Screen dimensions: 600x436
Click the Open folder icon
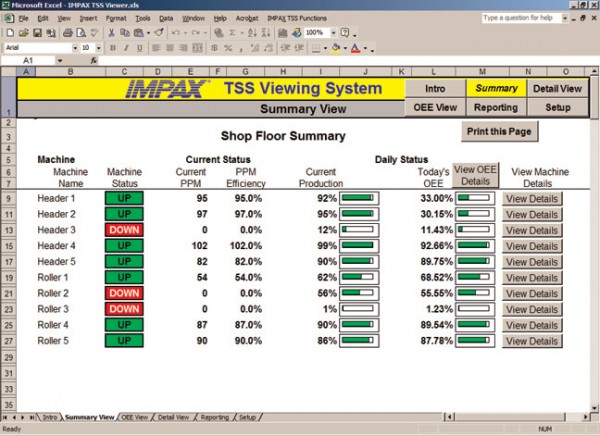click(x=24, y=33)
